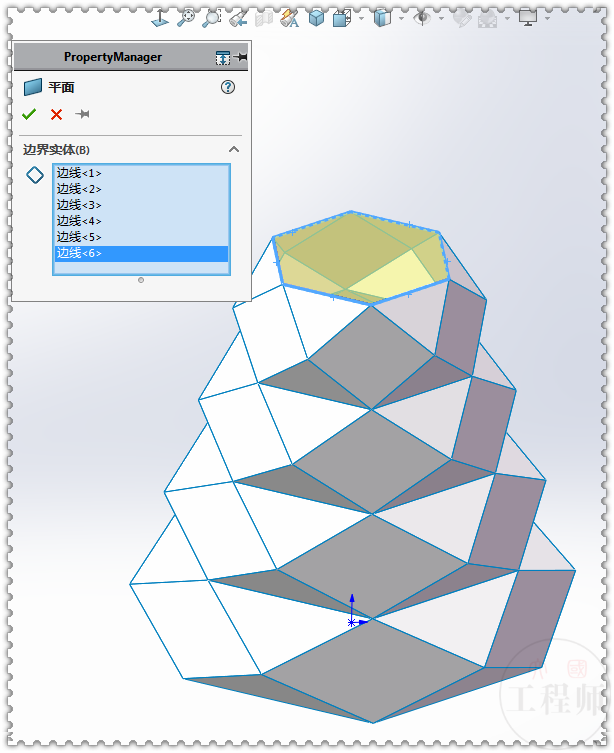Click Previous View icon
The image size is (614, 753).
[x=238, y=18]
